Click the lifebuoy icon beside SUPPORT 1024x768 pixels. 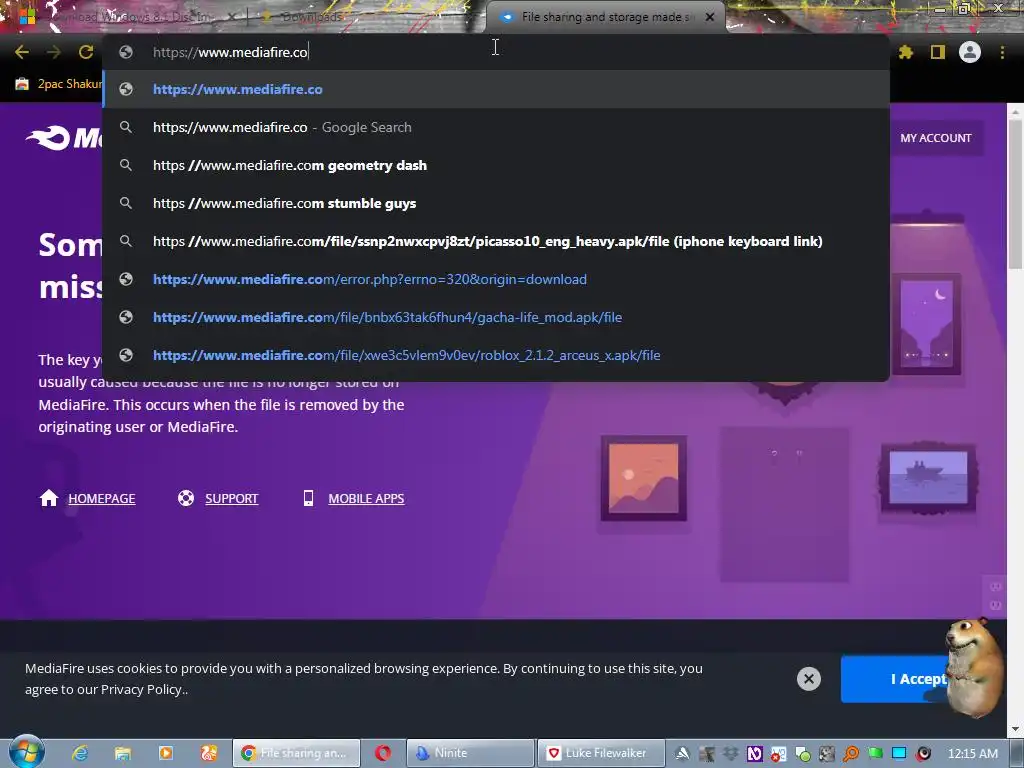(186, 498)
